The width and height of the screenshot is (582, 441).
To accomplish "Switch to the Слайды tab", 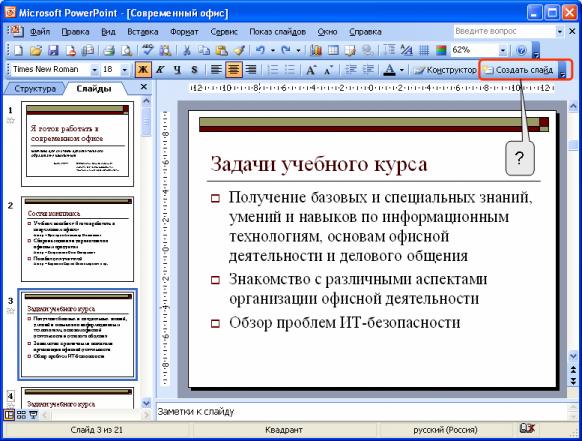I will pos(94,89).
